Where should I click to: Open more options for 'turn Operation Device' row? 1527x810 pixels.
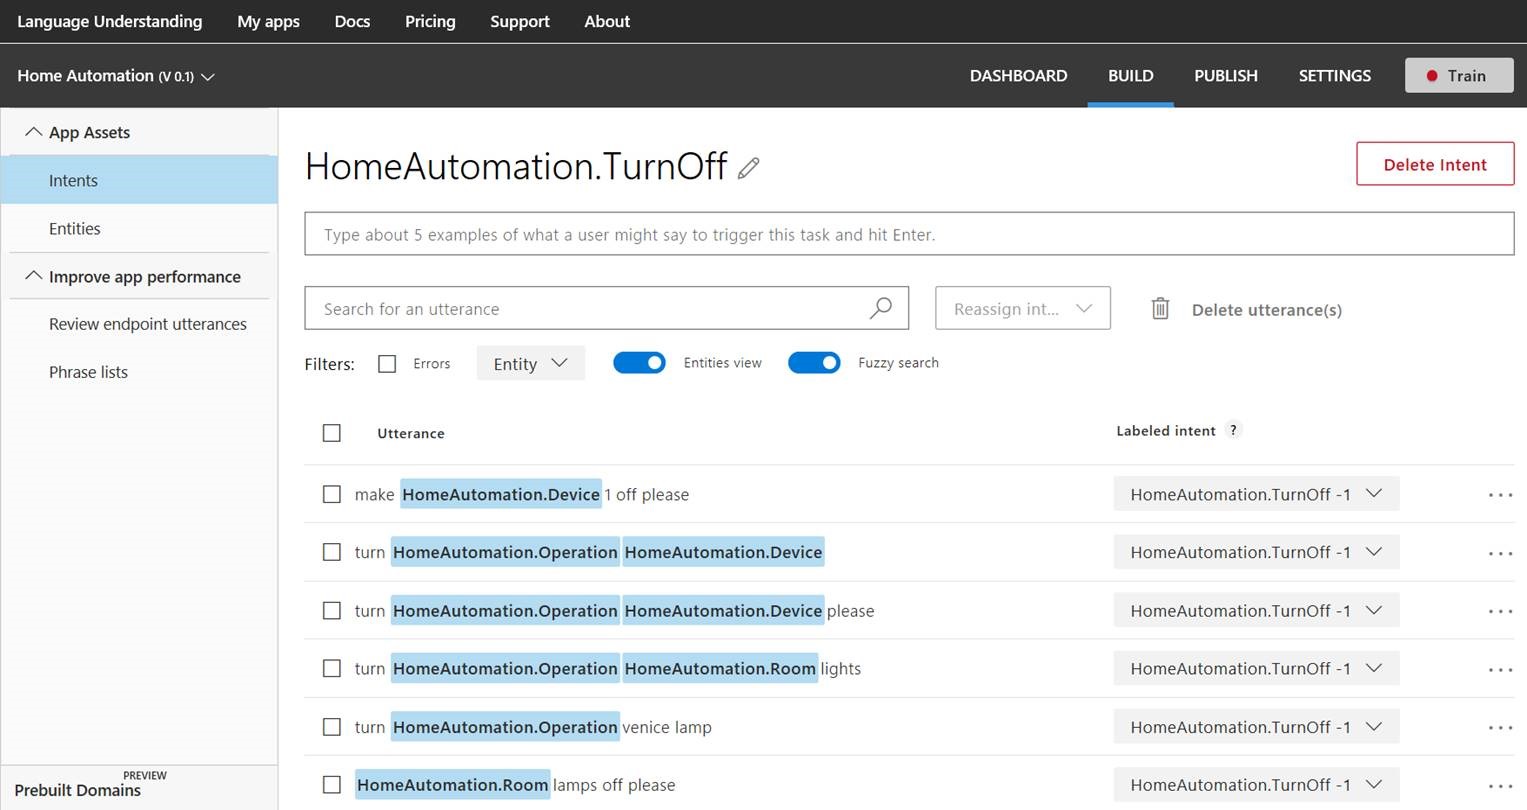tap(1500, 553)
